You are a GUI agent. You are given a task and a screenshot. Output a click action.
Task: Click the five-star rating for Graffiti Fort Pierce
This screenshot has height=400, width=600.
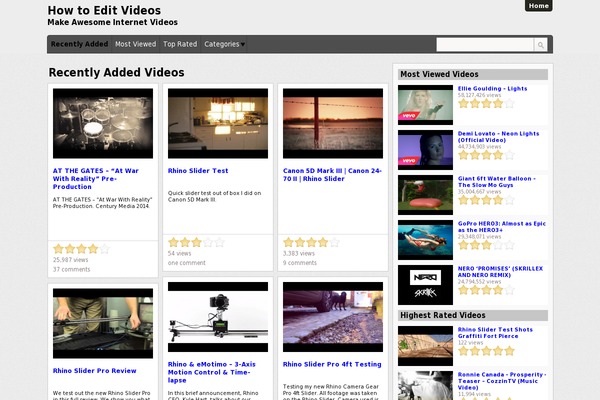pyautogui.click(x=486, y=351)
